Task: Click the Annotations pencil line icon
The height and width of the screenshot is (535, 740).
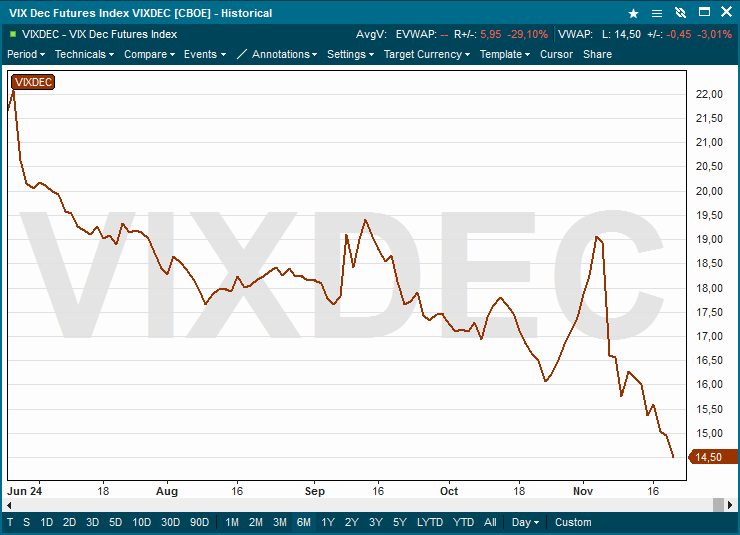Action: click(241, 54)
